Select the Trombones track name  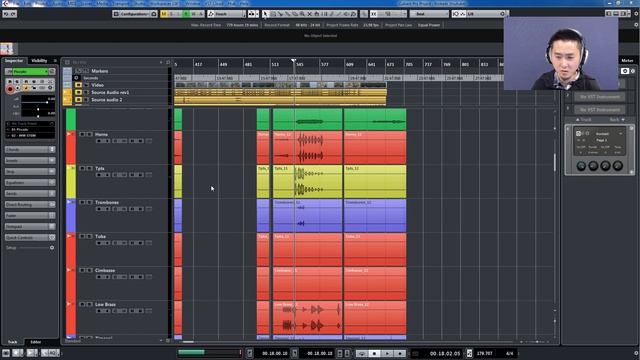107,202
